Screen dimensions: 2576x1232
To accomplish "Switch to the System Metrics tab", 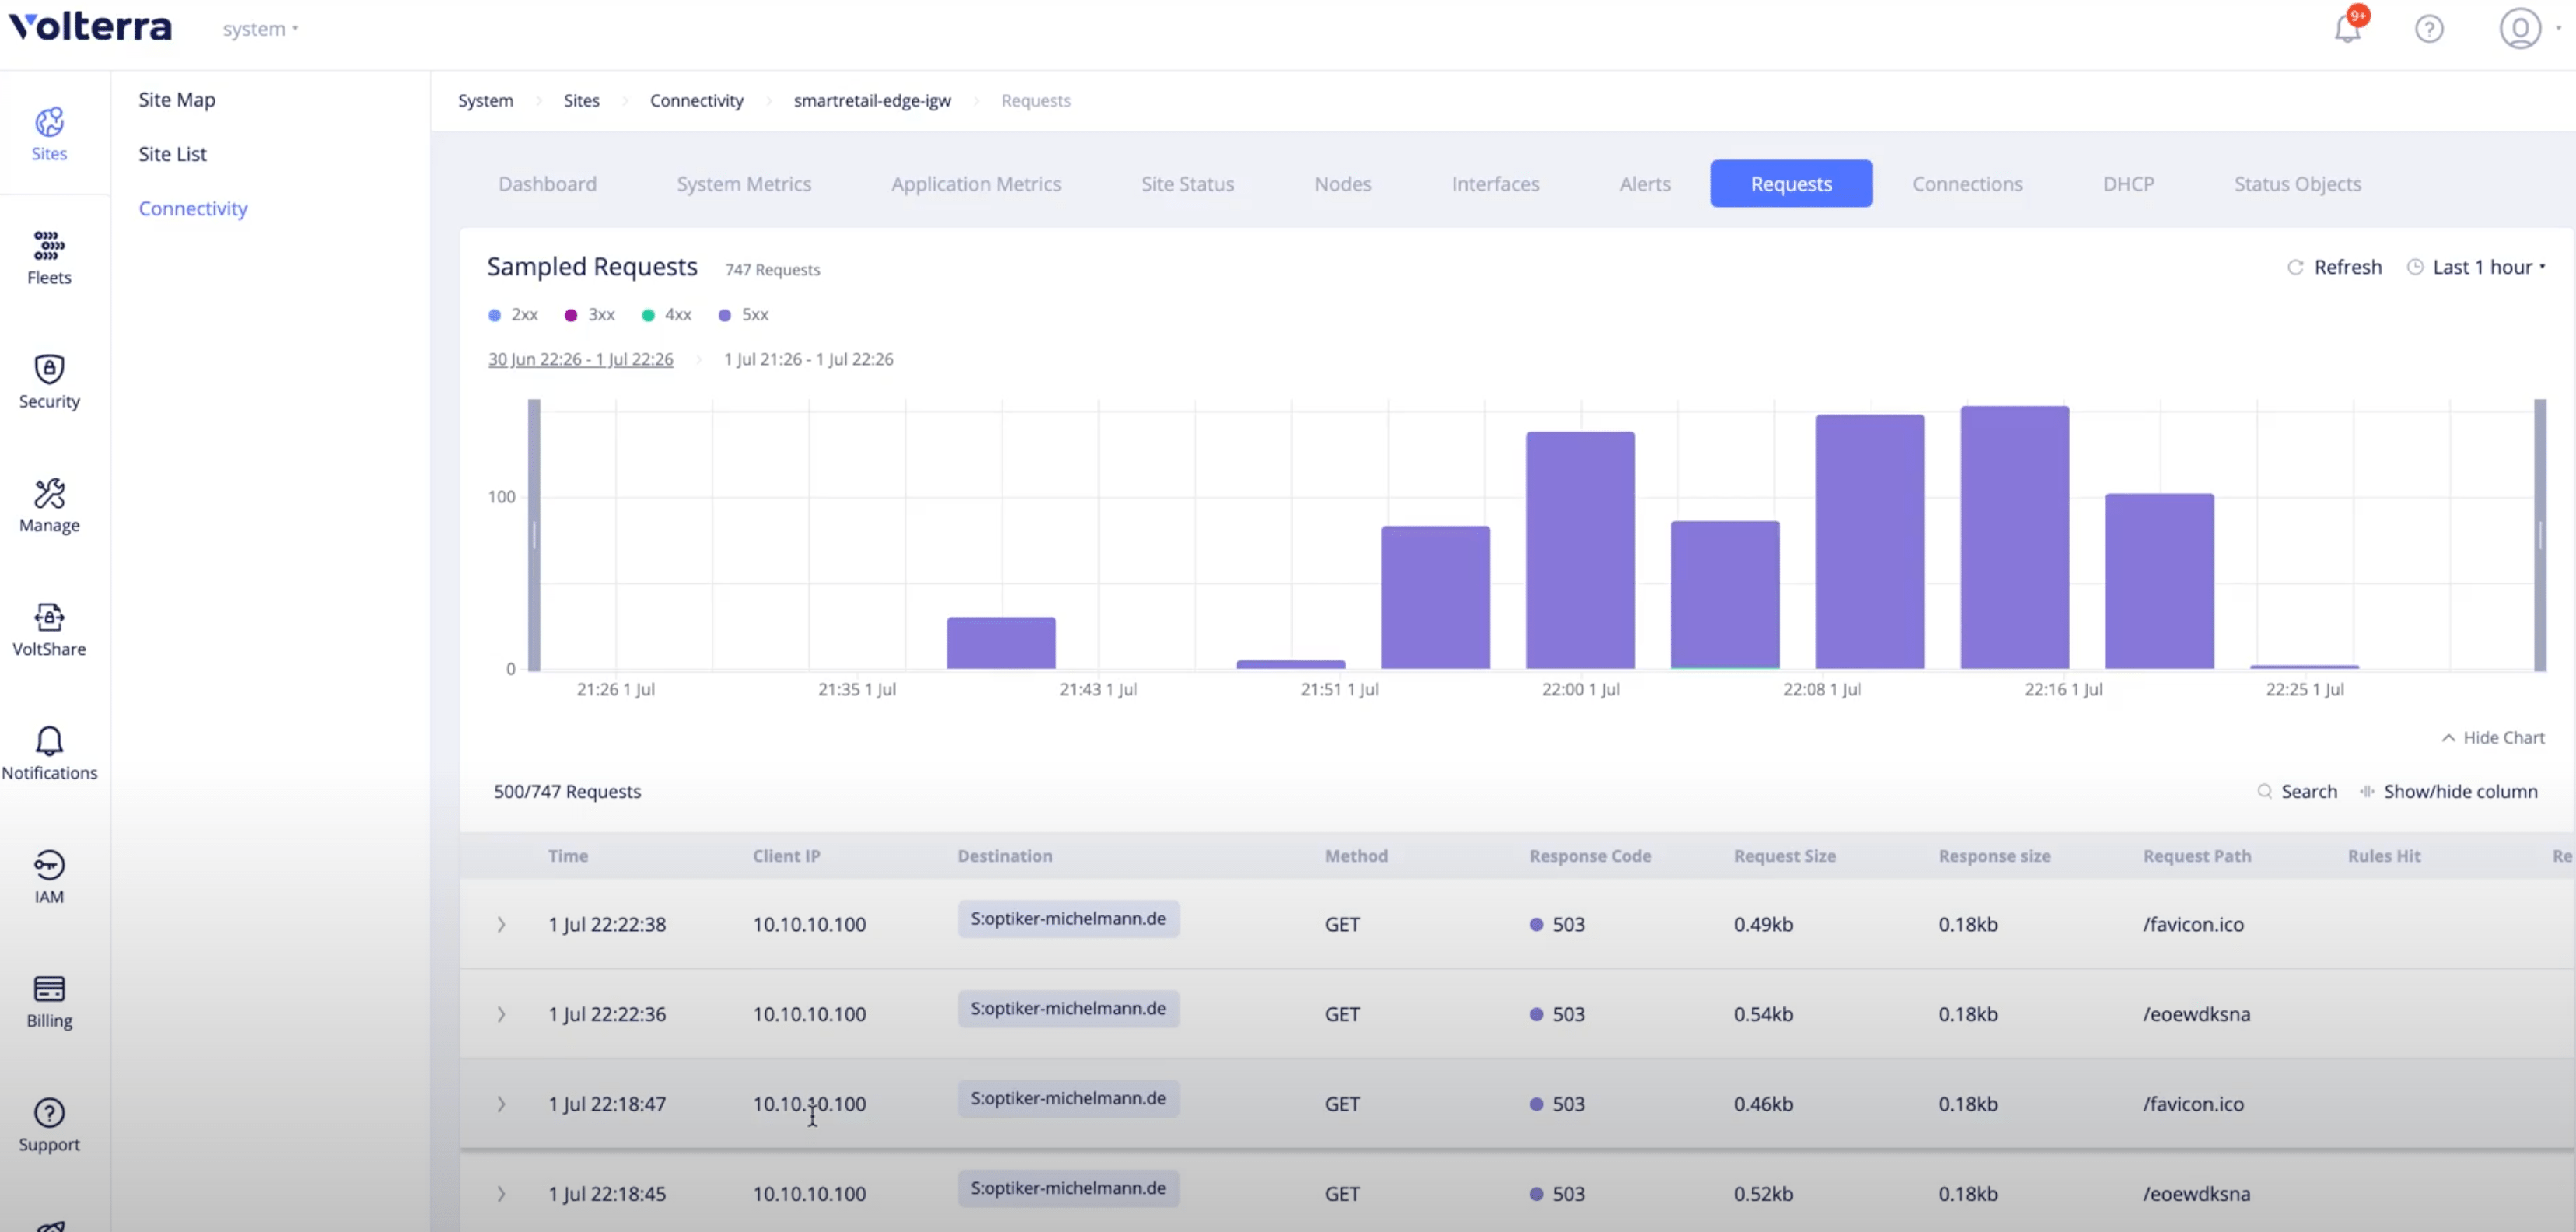I will [x=743, y=183].
